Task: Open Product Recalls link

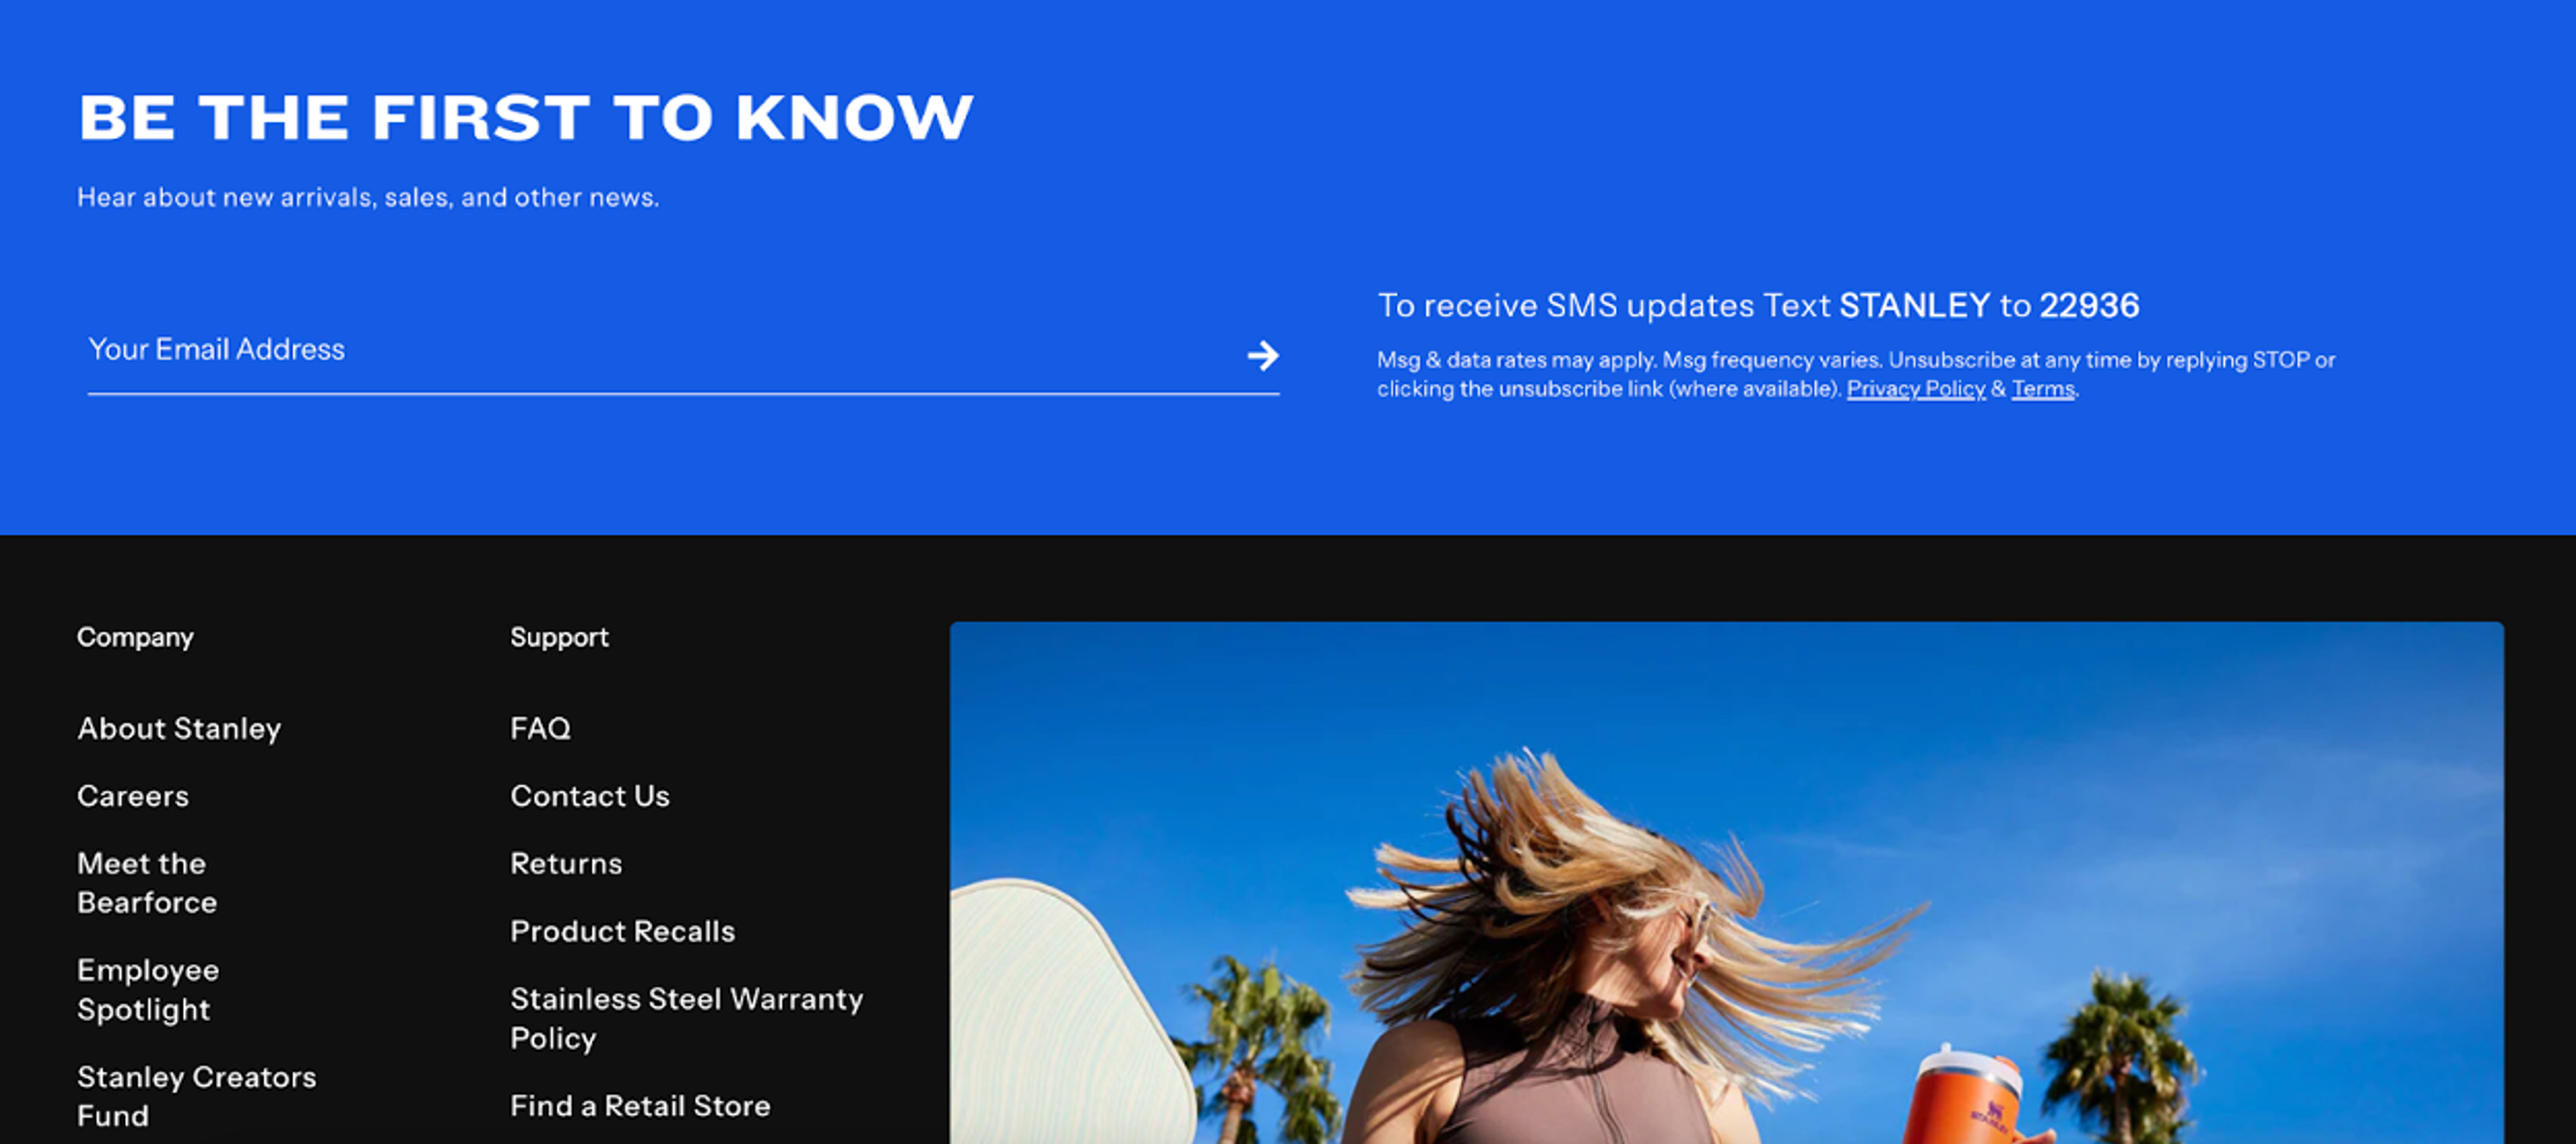Action: coord(622,931)
